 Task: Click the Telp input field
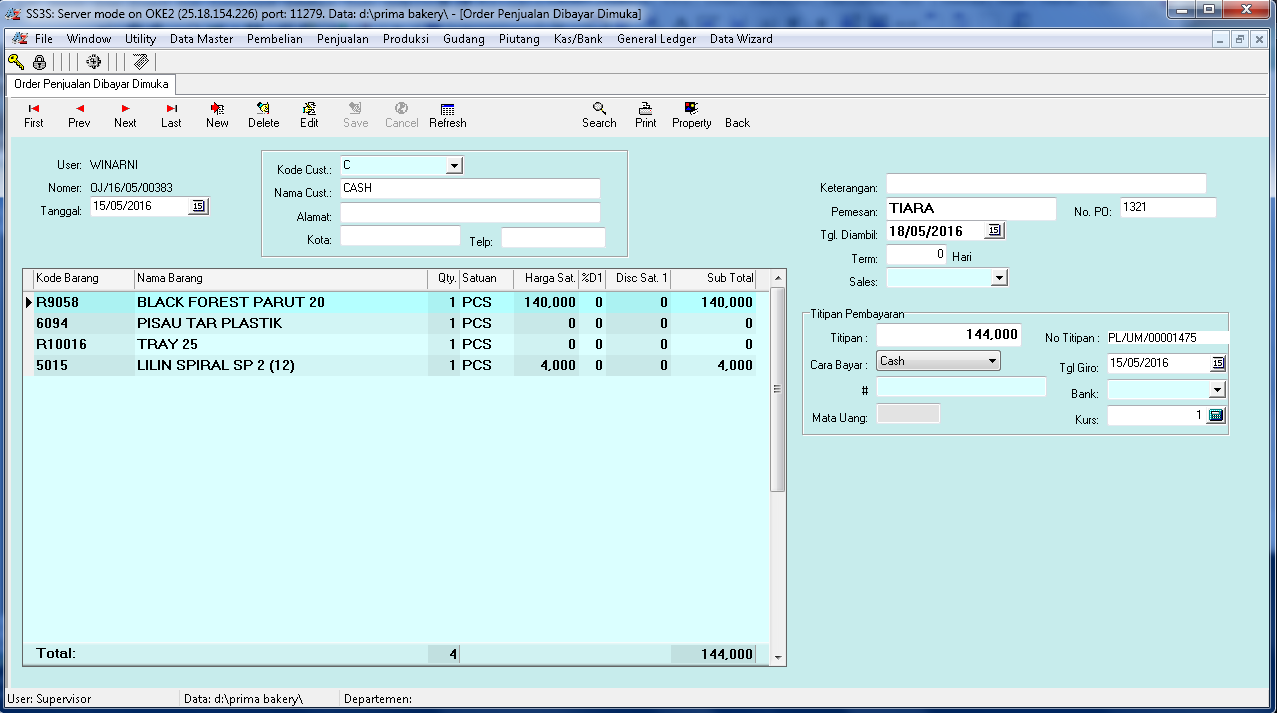pos(553,238)
